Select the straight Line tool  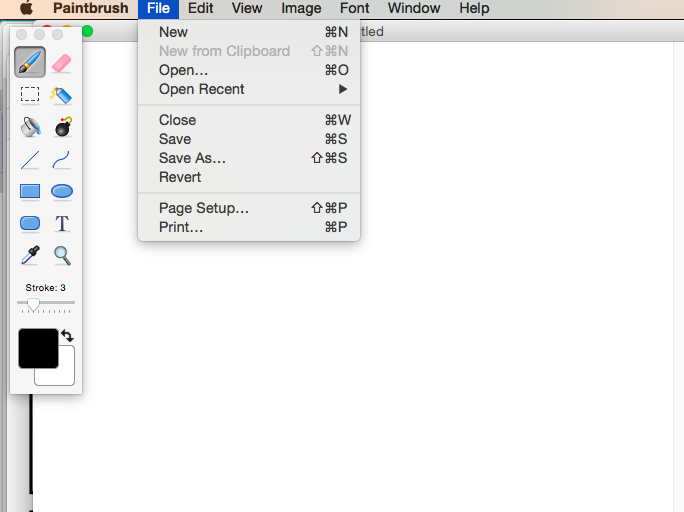30,160
